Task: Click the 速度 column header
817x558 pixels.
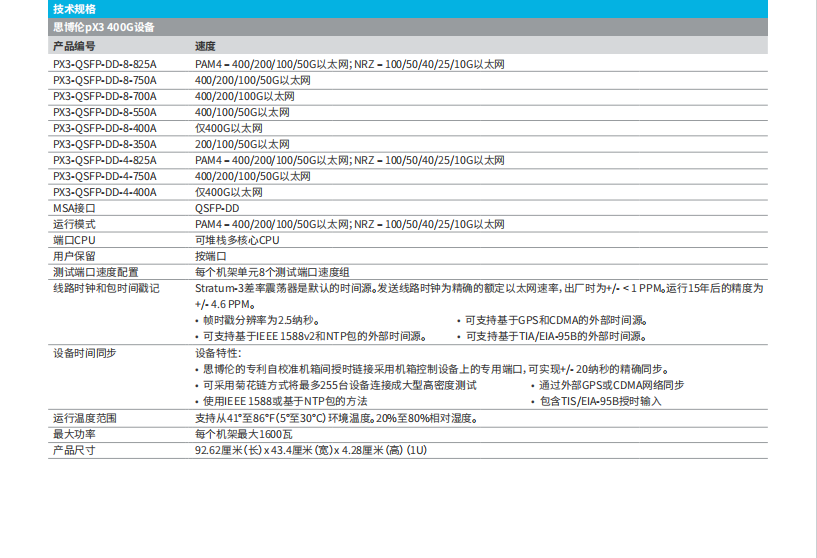Action: click(x=205, y=47)
